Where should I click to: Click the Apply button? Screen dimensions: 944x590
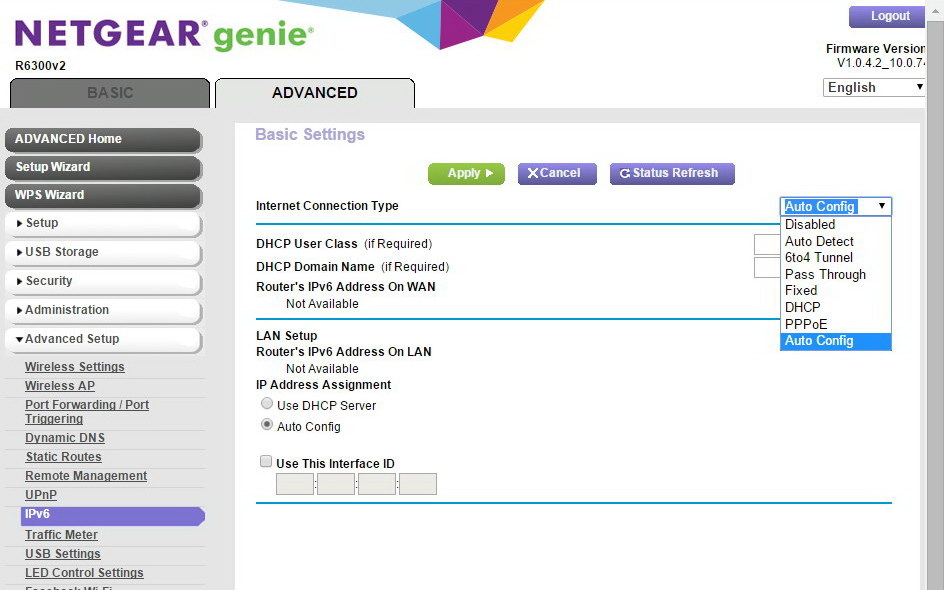tap(466, 173)
